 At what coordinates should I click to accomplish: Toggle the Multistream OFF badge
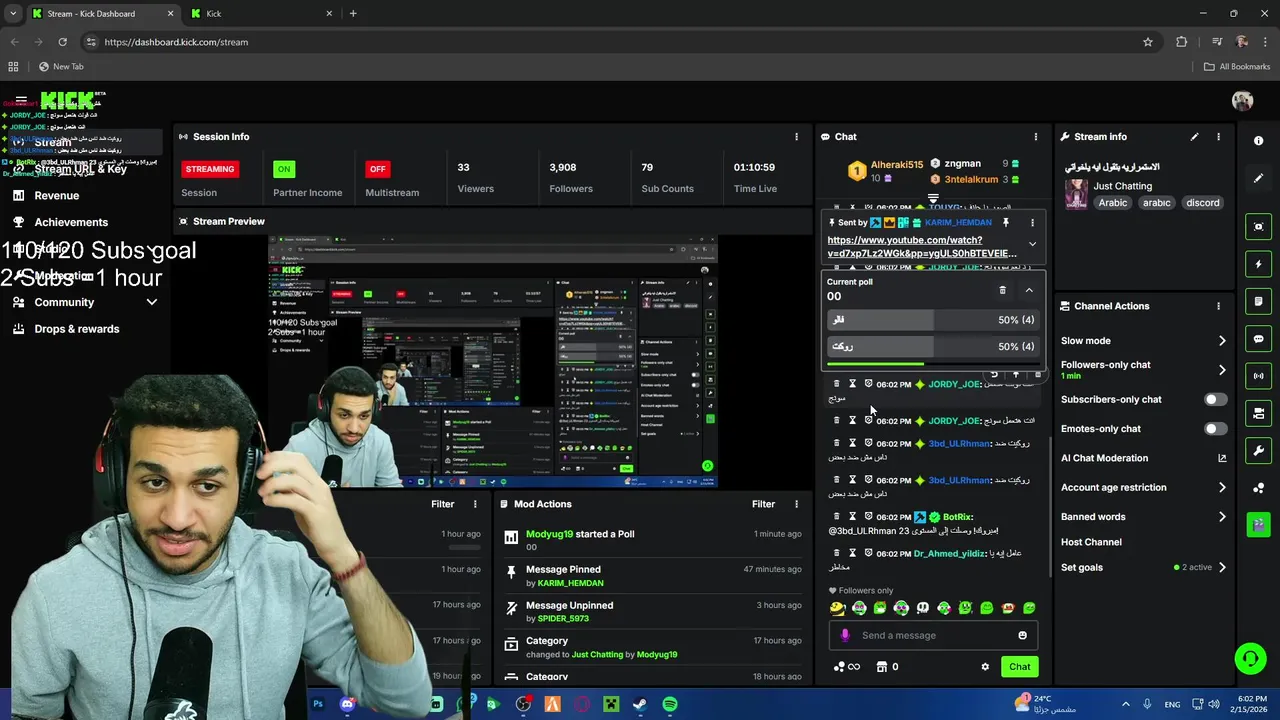pyautogui.click(x=377, y=169)
